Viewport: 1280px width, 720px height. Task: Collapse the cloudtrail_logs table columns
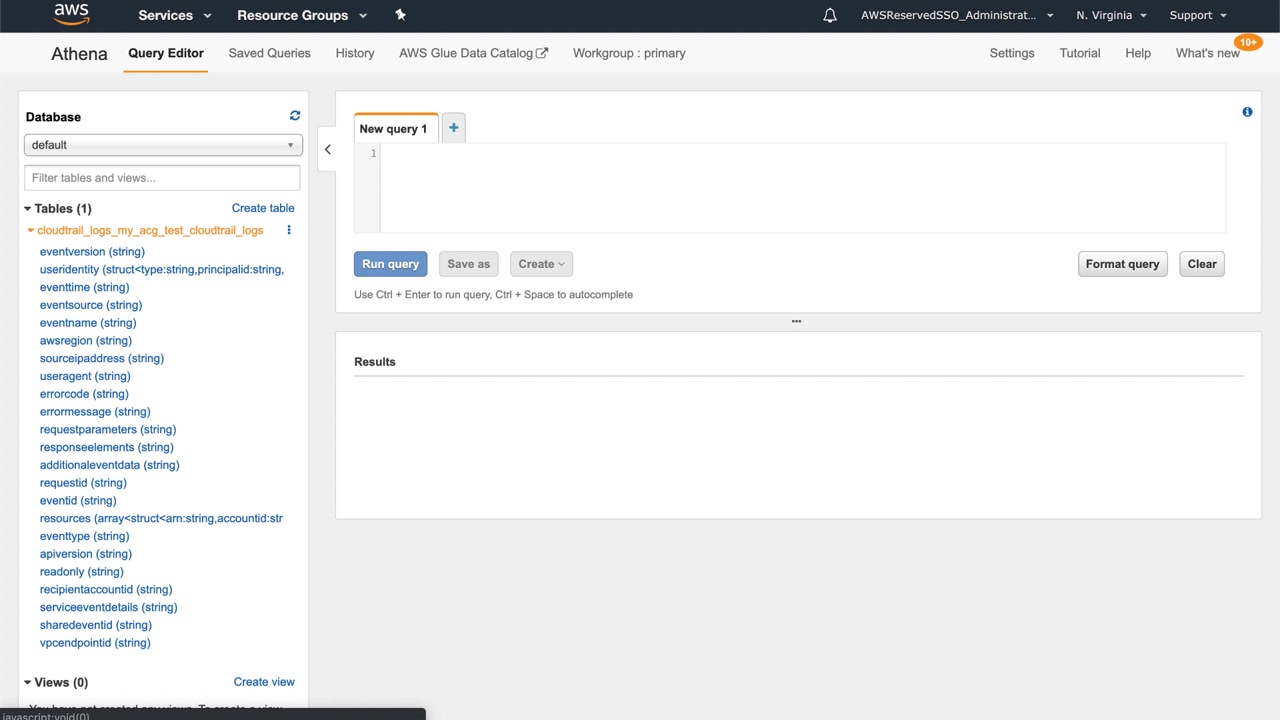point(31,231)
